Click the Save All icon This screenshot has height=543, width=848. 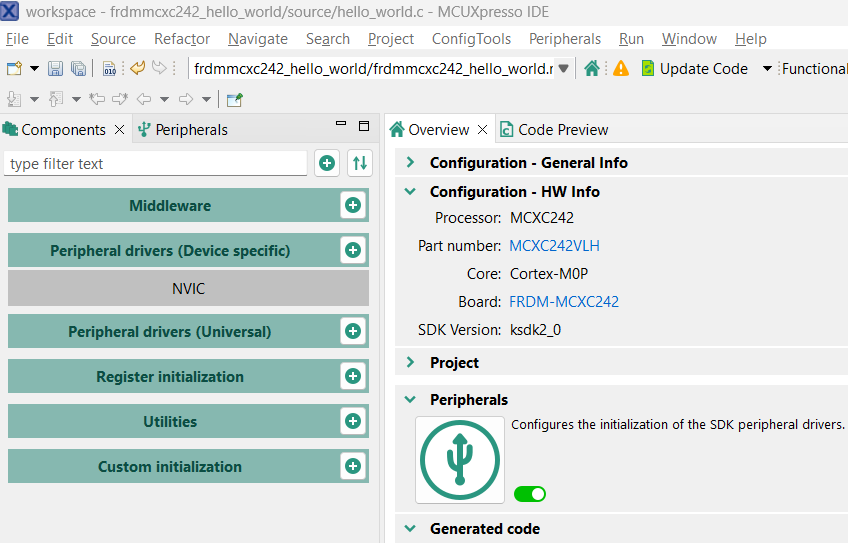click(77, 69)
